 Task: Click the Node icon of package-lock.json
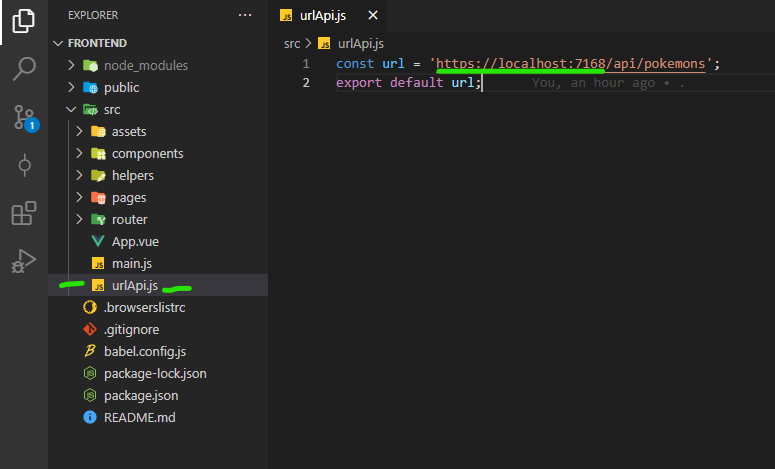[90, 373]
